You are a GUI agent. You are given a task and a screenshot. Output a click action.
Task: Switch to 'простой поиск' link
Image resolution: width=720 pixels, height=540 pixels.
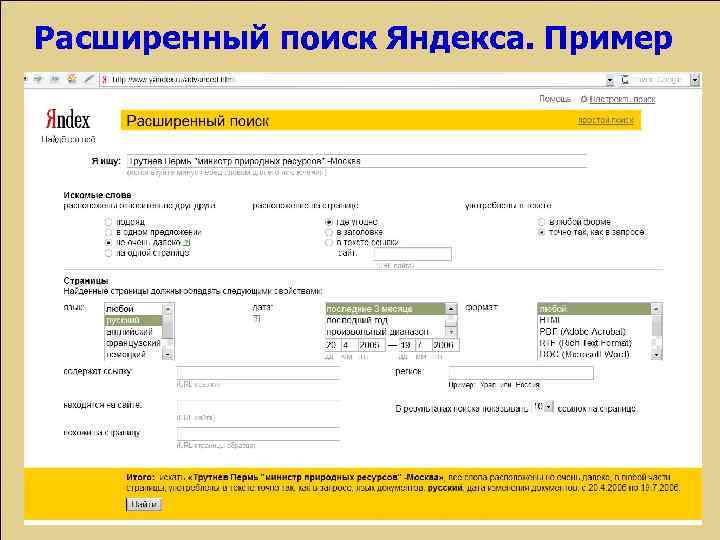click(605, 120)
